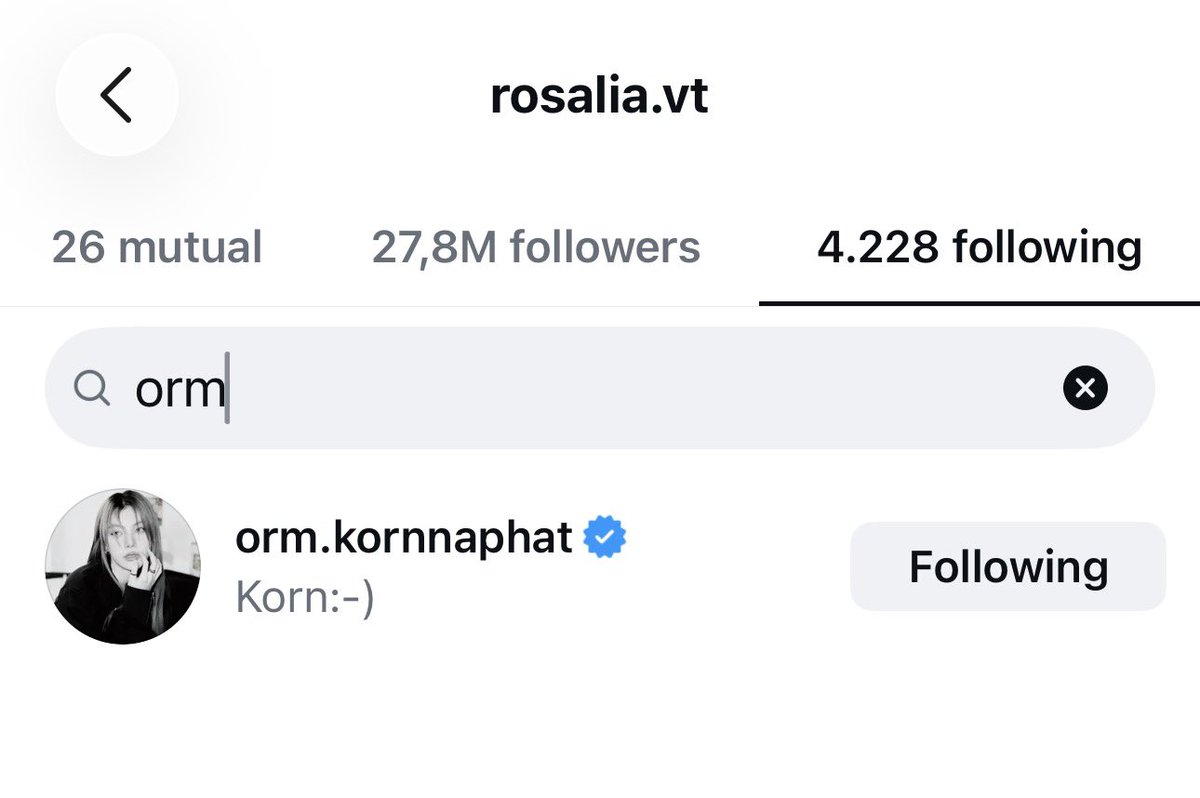Screen dimensions: 1200x798
Task: Focus the search field containing orm
Action: pyautogui.click(x=600, y=388)
